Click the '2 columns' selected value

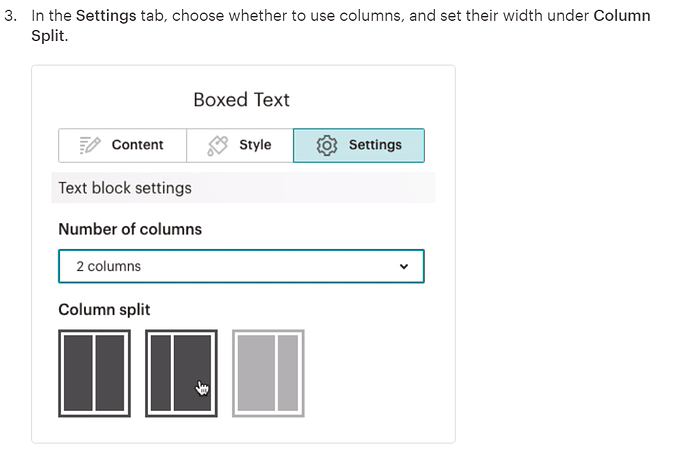point(109,266)
